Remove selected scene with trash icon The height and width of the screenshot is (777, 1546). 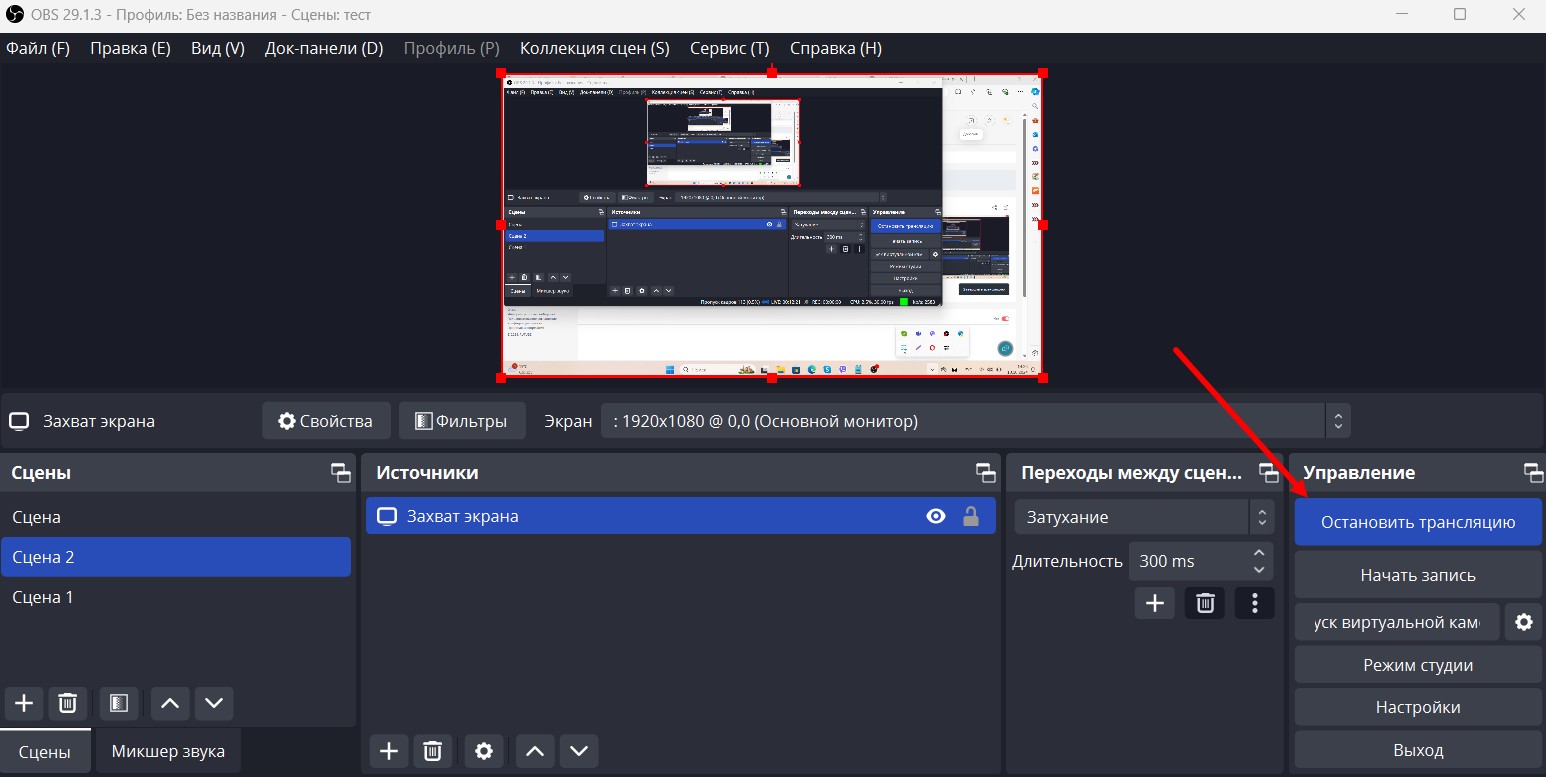tap(67, 703)
